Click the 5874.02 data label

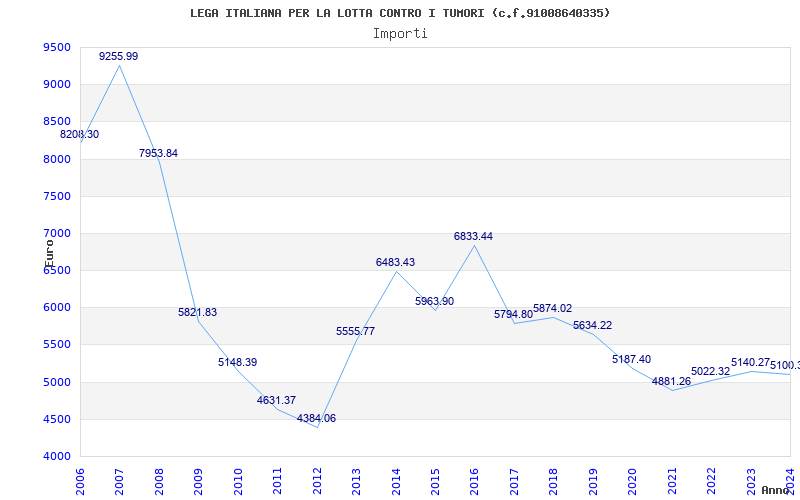click(553, 308)
